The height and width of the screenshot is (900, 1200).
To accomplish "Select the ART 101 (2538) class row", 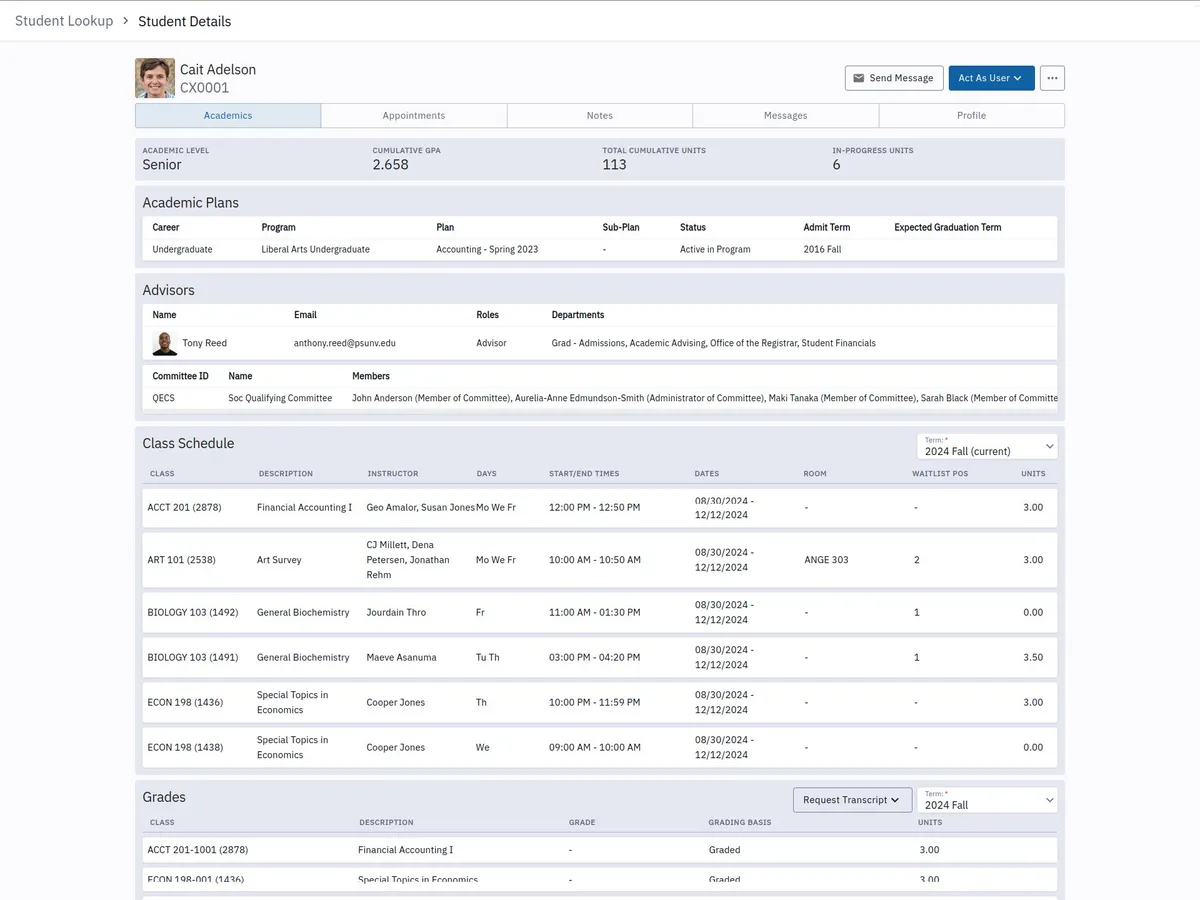I will (x=181, y=560).
